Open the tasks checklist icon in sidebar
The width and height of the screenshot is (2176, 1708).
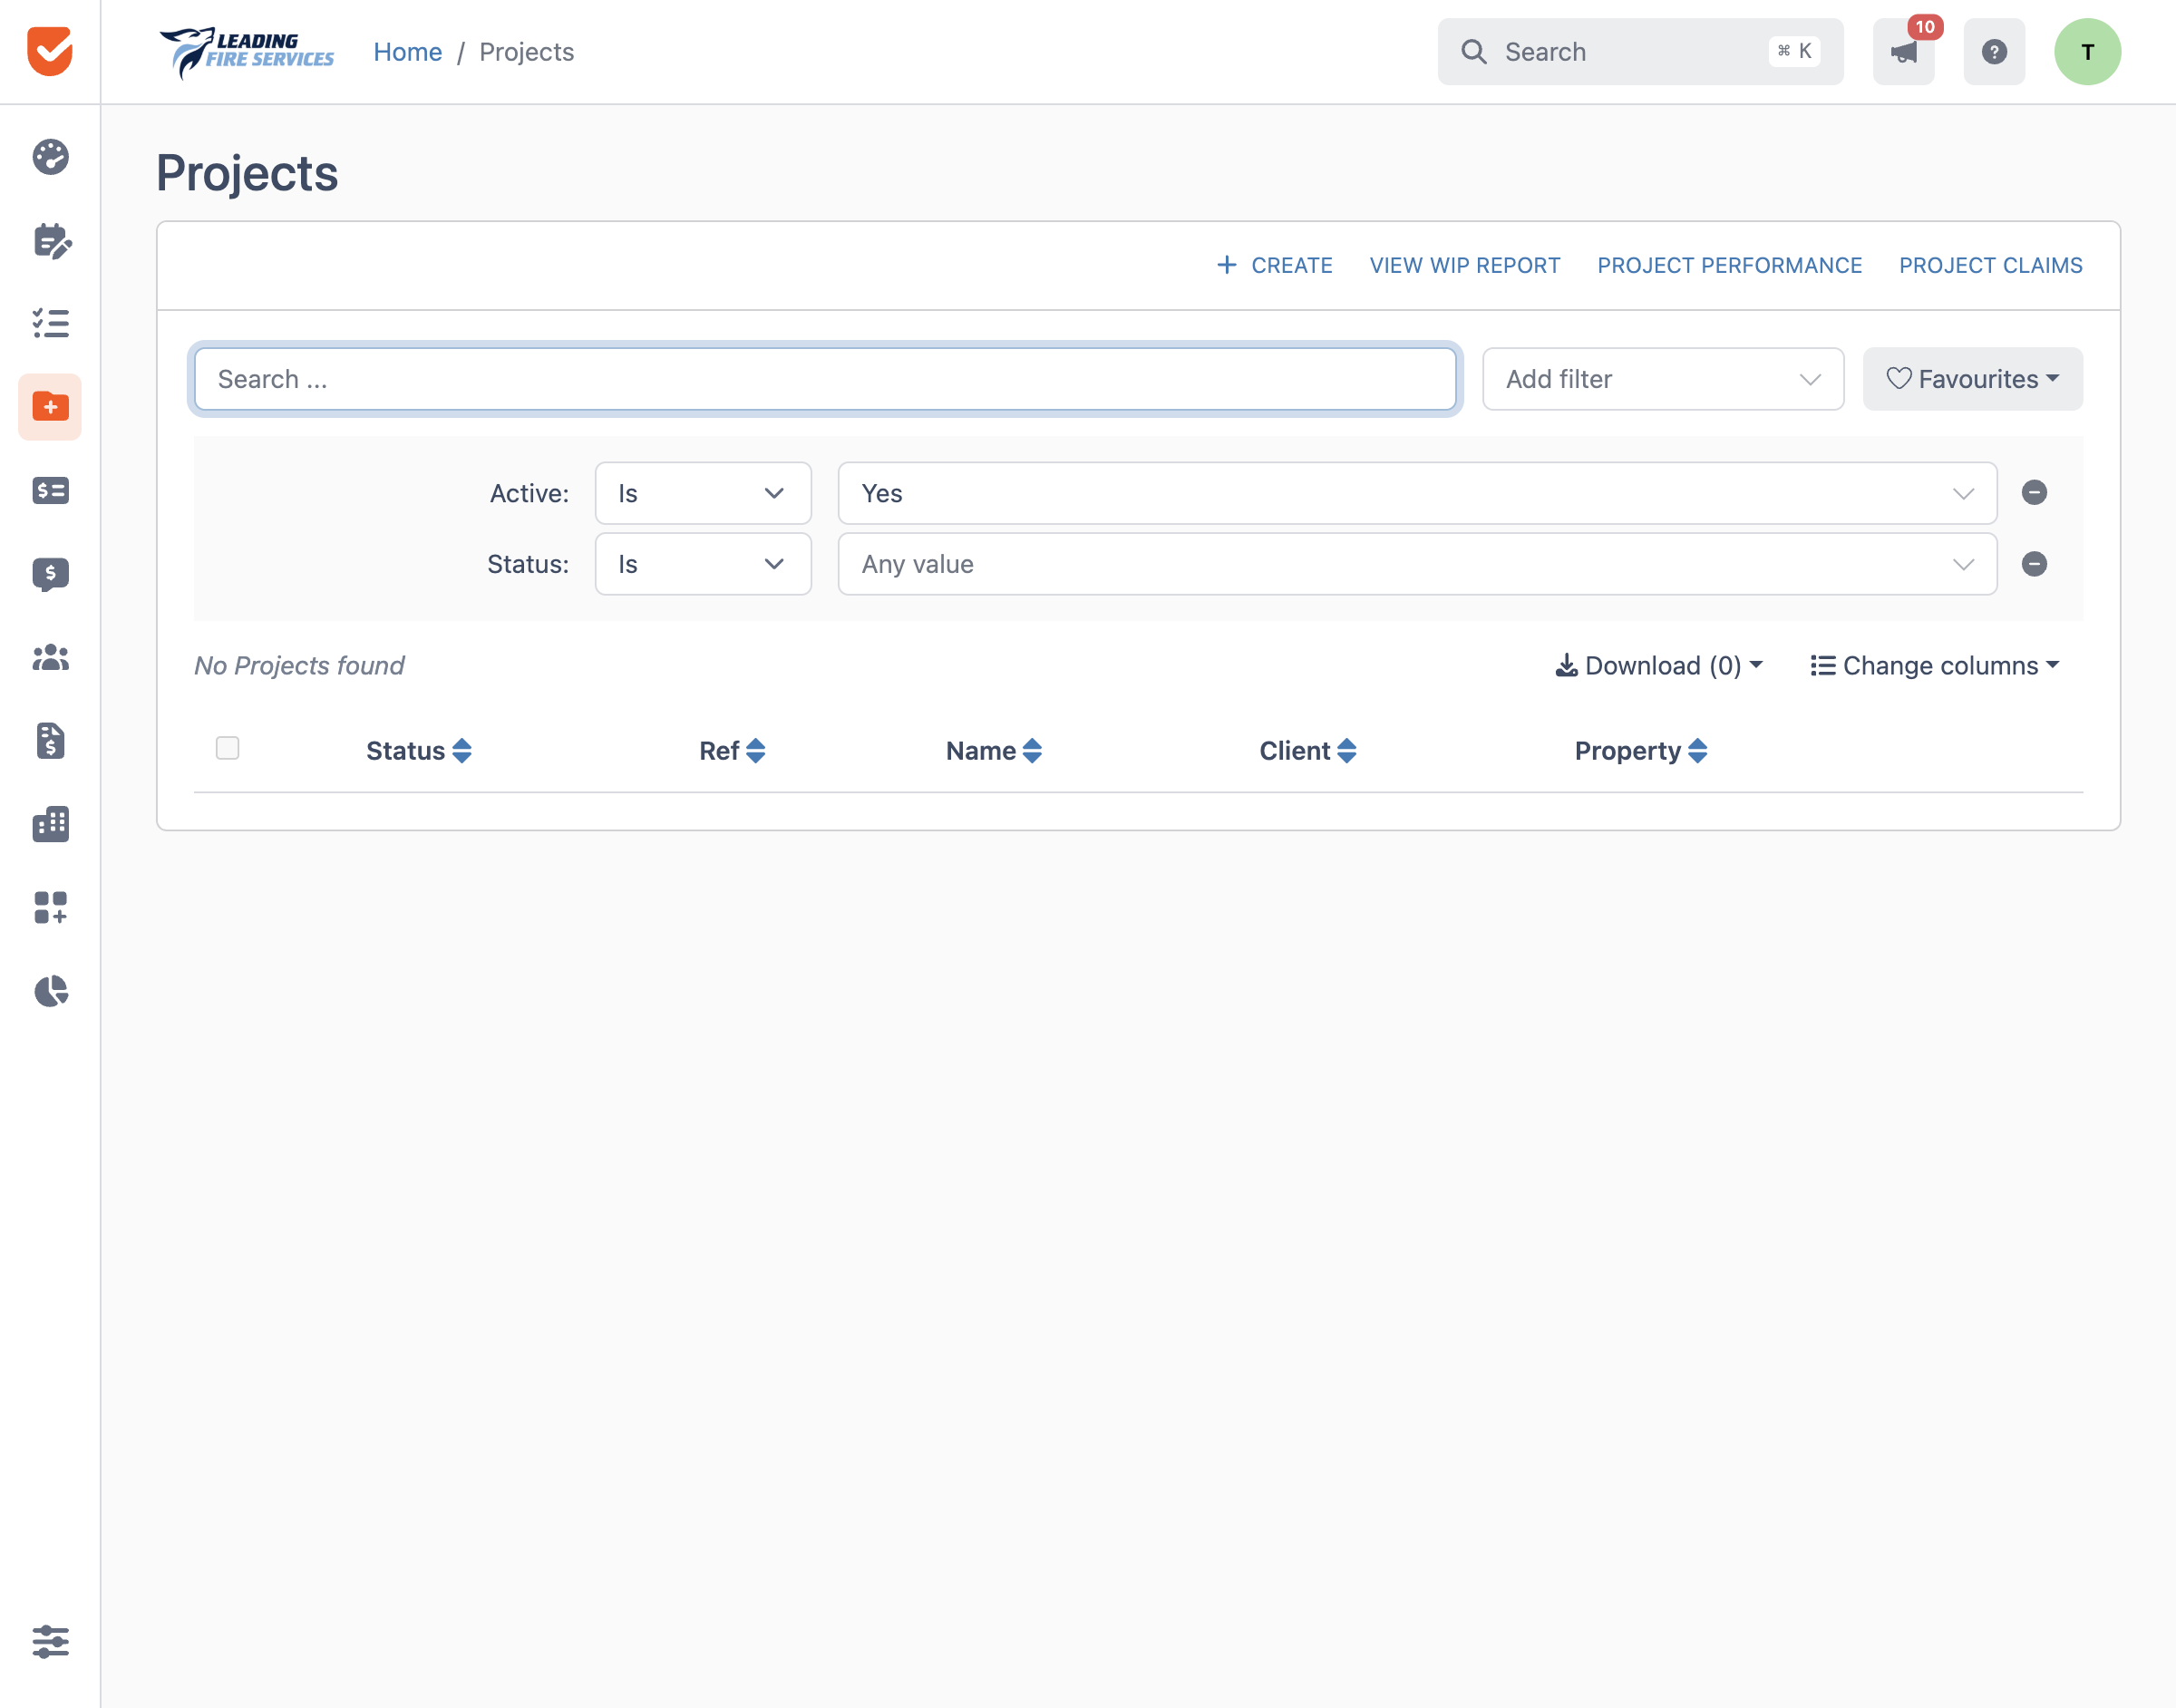(x=50, y=323)
